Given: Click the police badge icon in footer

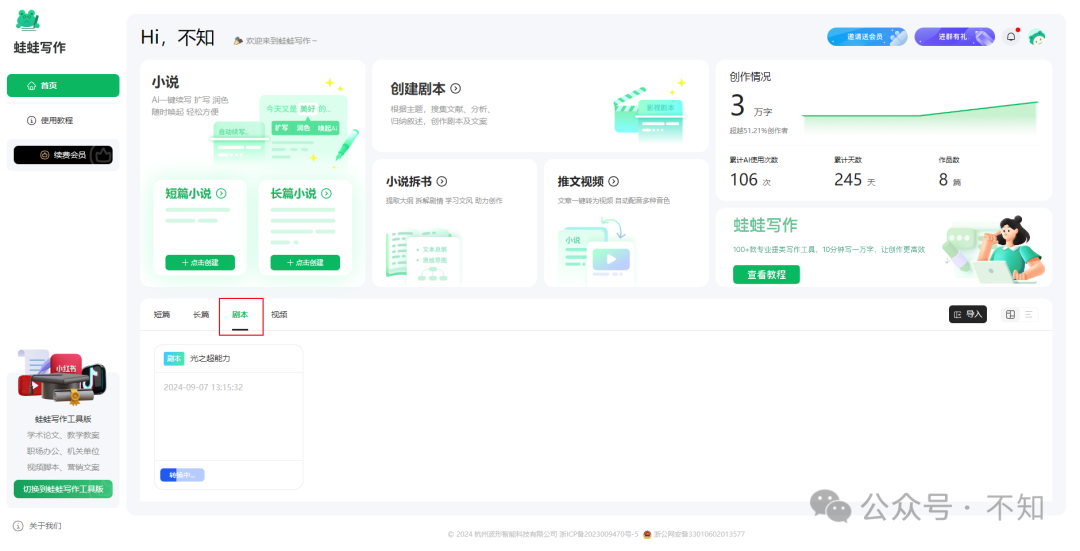Looking at the screenshot, I should [647, 534].
